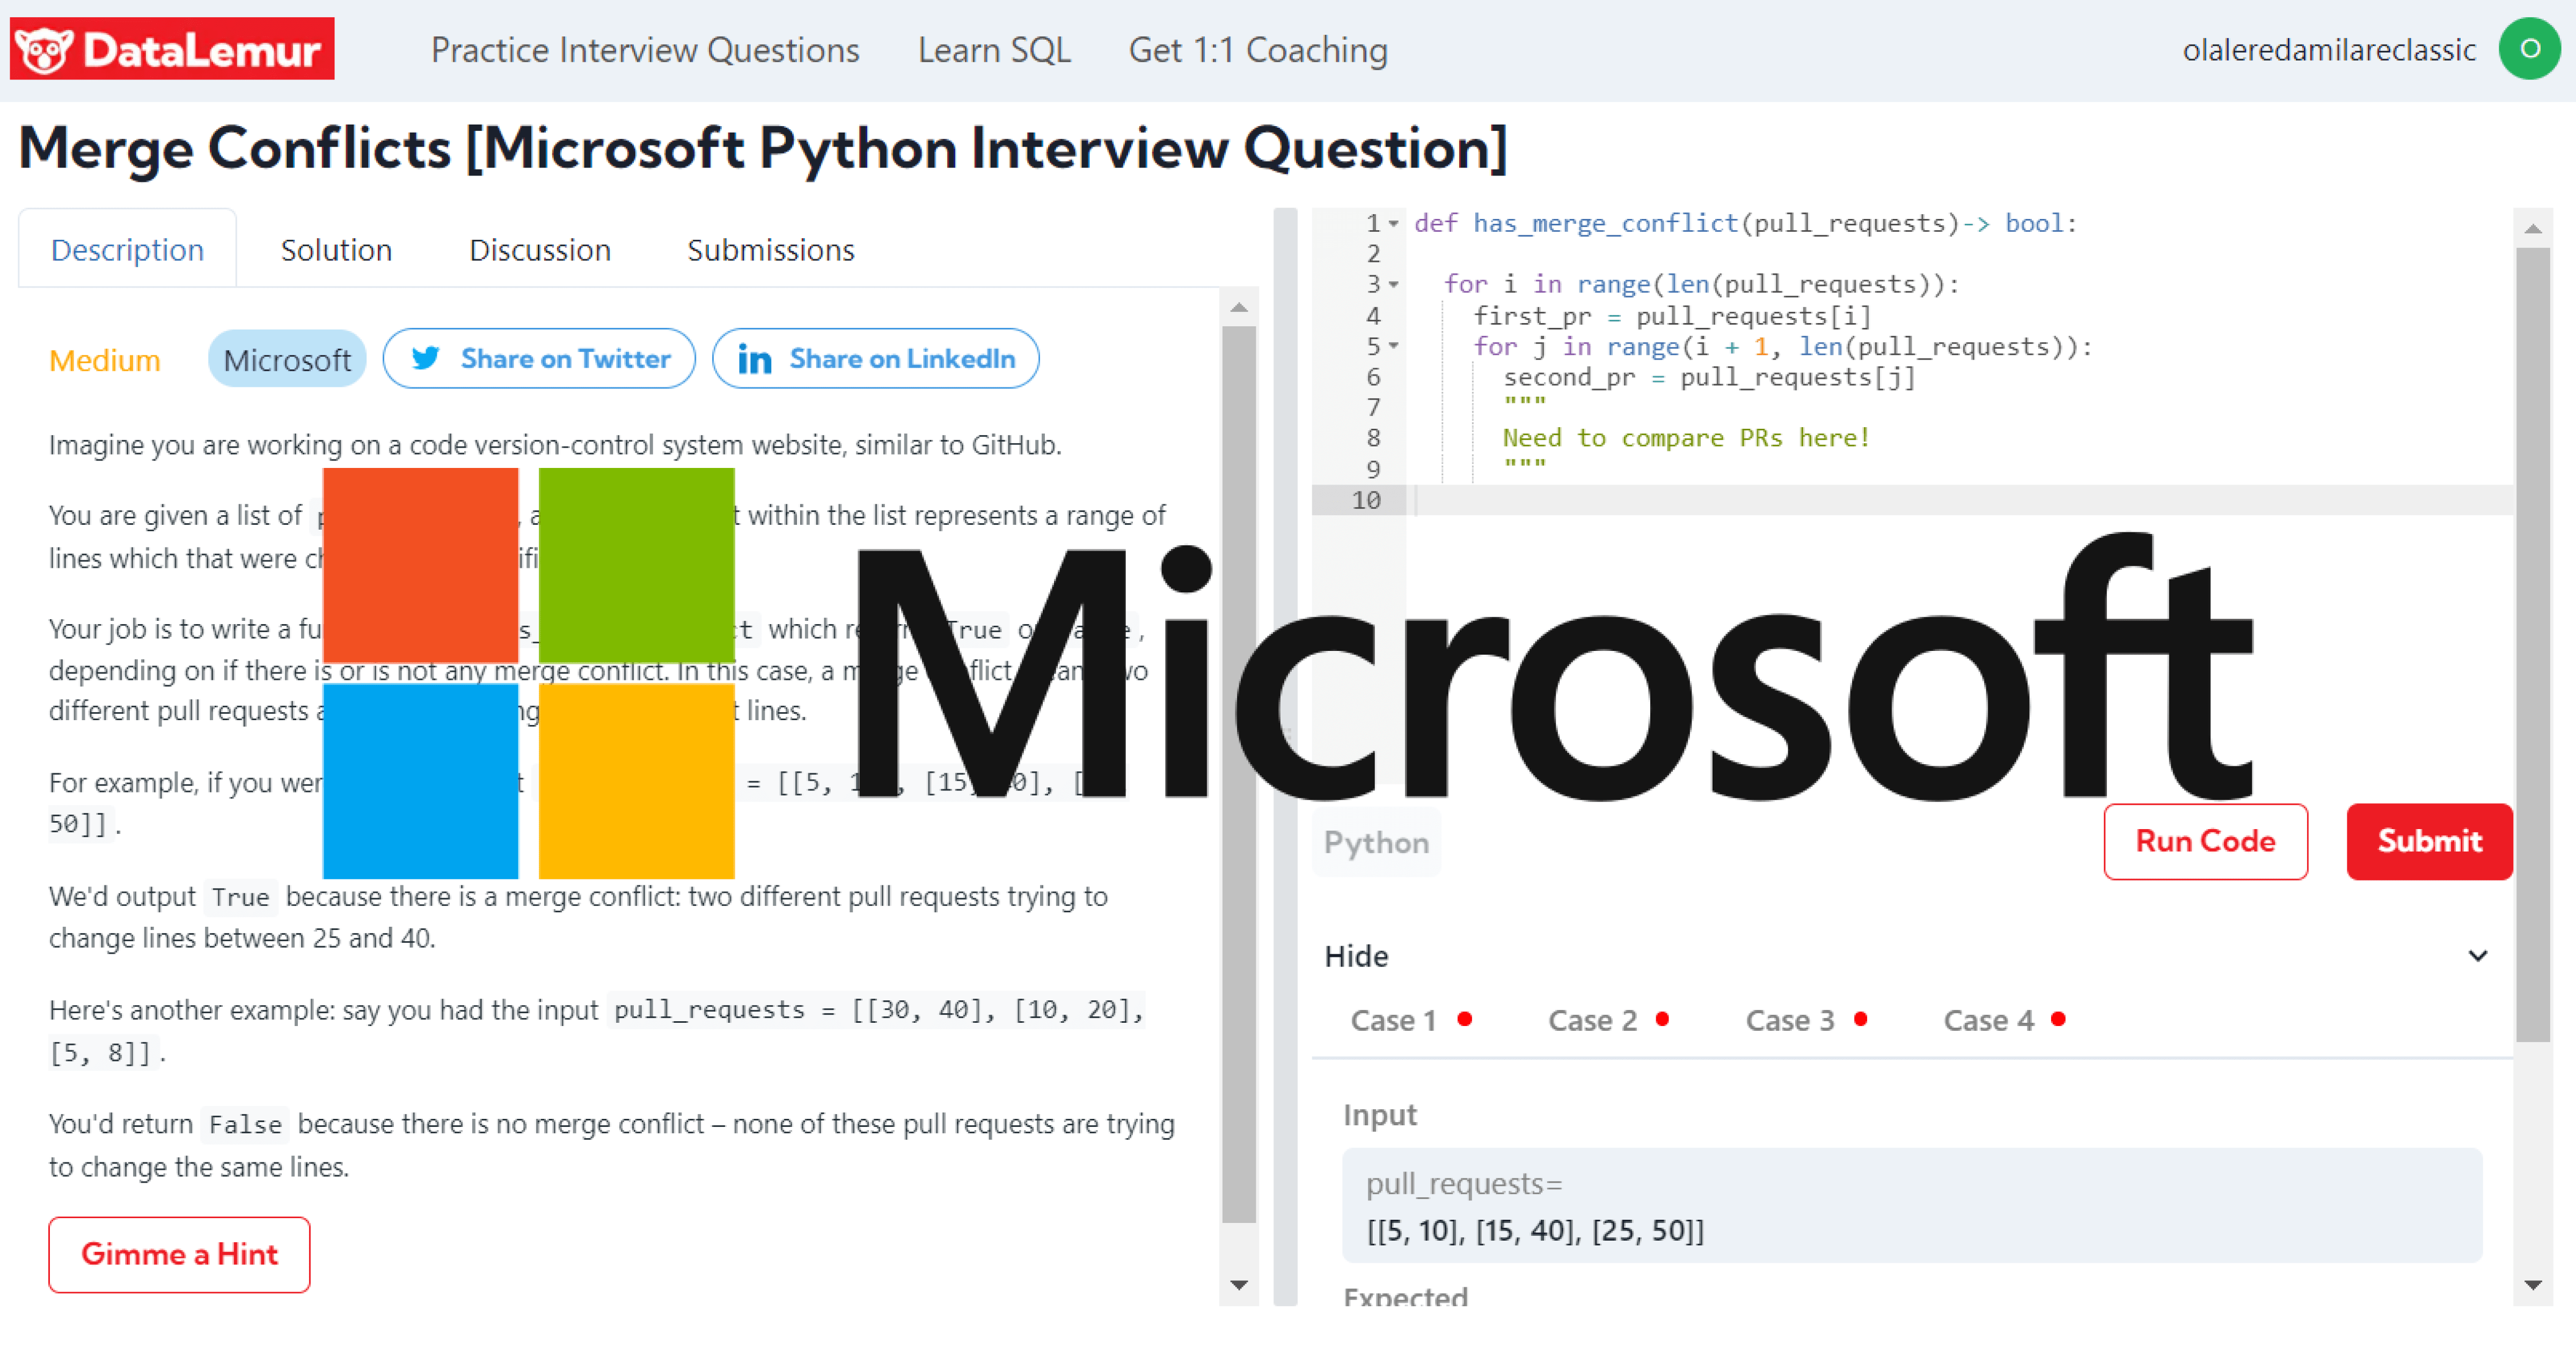Screen dimensions: 2576x1348
Task: View the Submissions tab
Action: click(x=771, y=249)
